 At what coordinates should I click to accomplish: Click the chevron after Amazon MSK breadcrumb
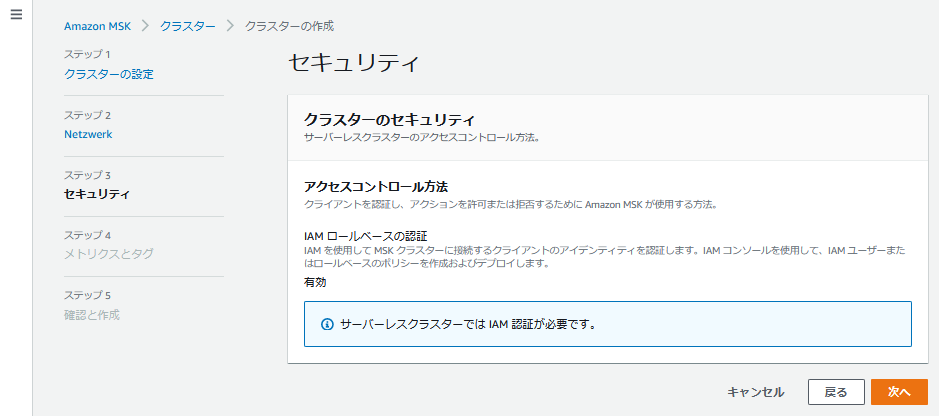click(x=144, y=26)
